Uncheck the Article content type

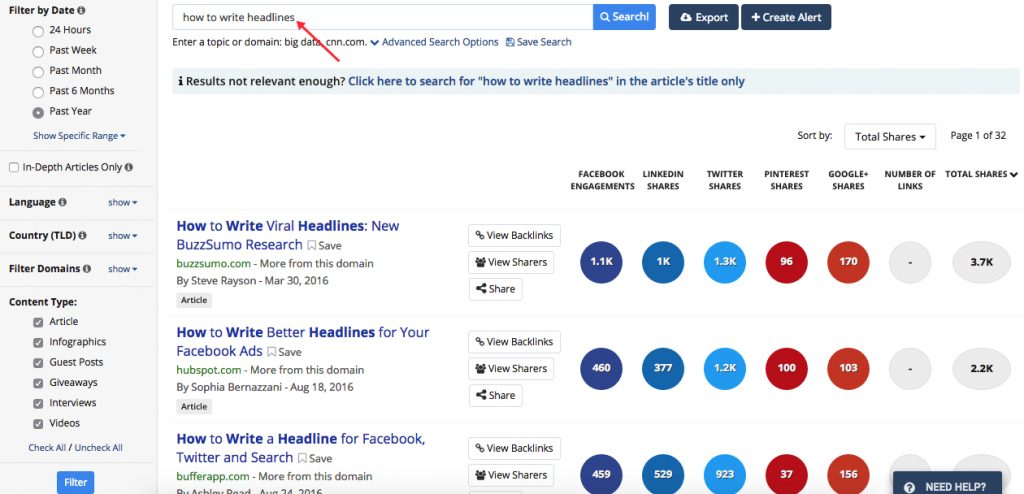point(38,322)
